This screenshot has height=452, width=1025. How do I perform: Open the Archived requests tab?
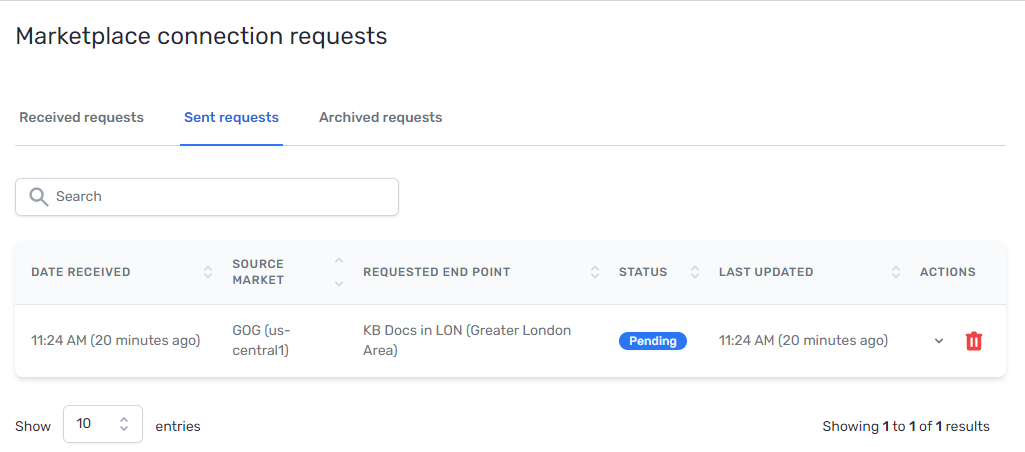click(x=380, y=117)
